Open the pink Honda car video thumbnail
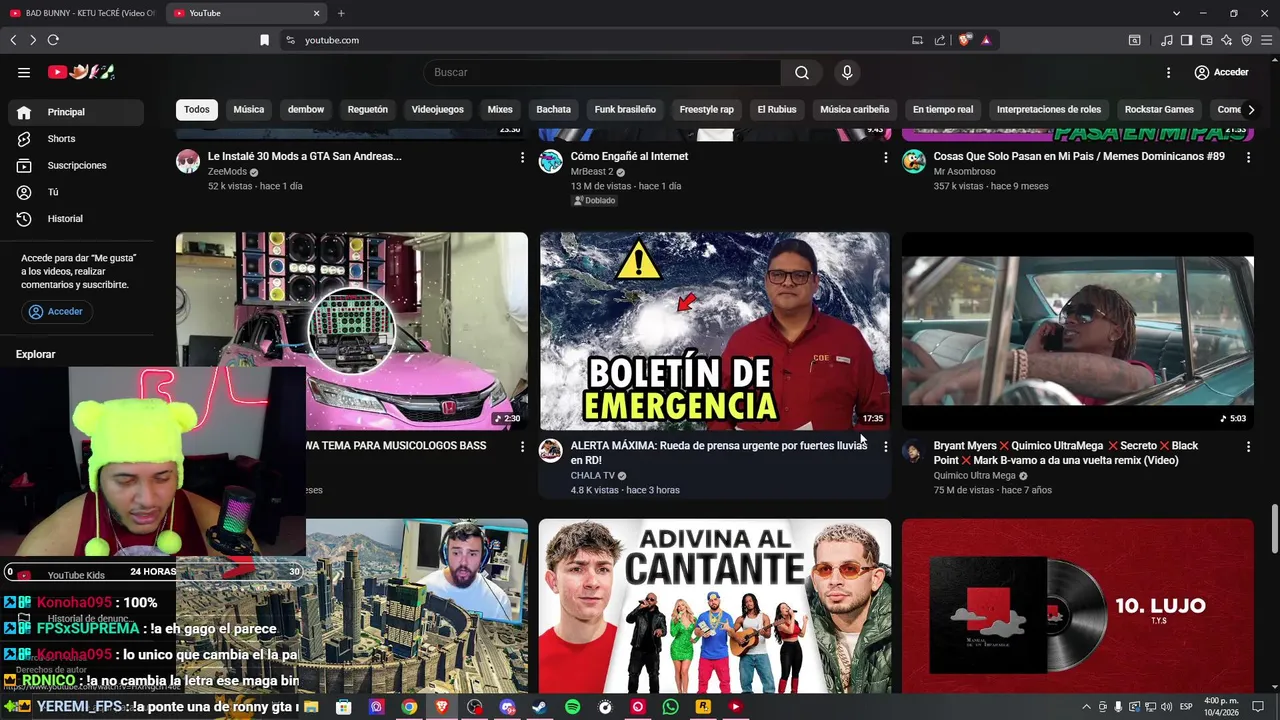 352,331
